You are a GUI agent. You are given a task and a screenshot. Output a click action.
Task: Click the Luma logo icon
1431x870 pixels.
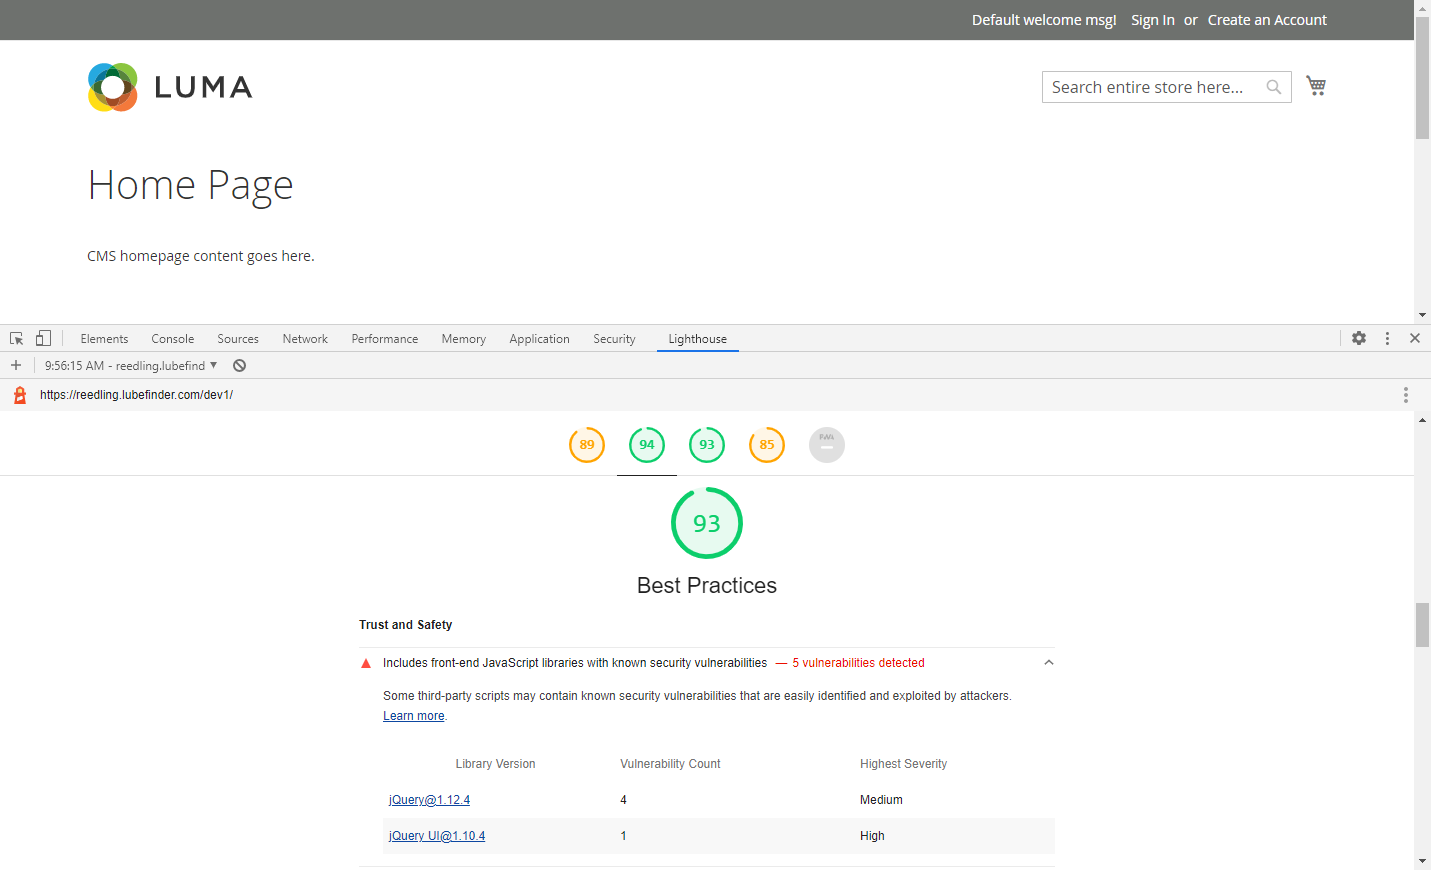(113, 87)
